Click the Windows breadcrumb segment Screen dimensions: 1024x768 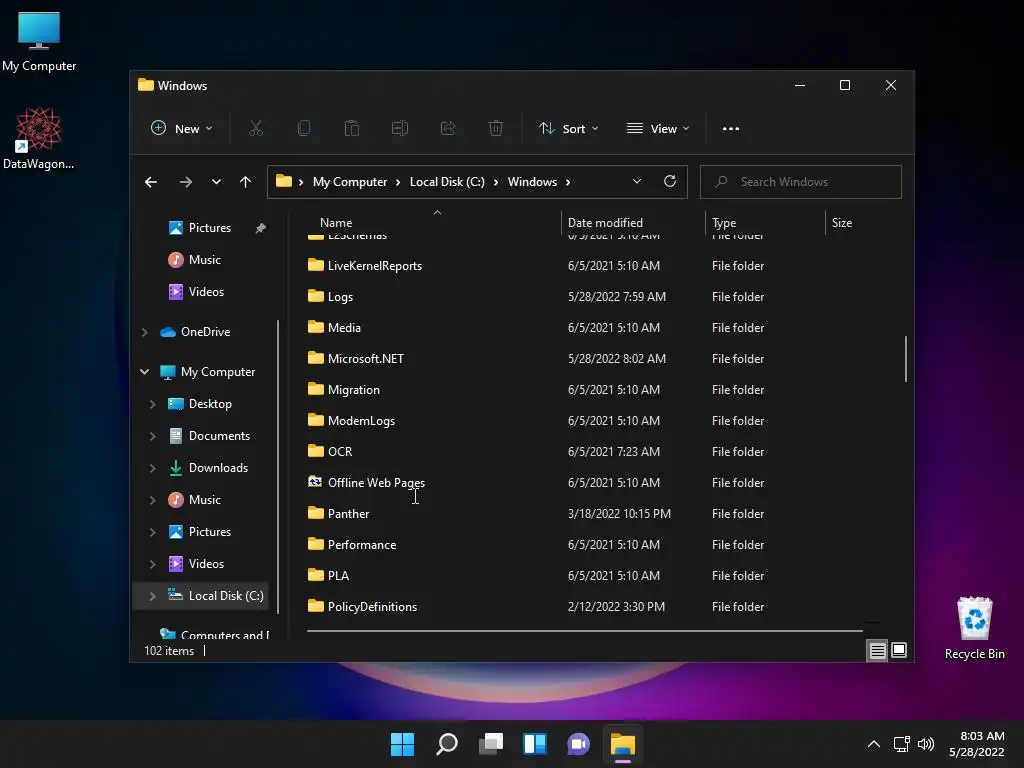(532, 182)
